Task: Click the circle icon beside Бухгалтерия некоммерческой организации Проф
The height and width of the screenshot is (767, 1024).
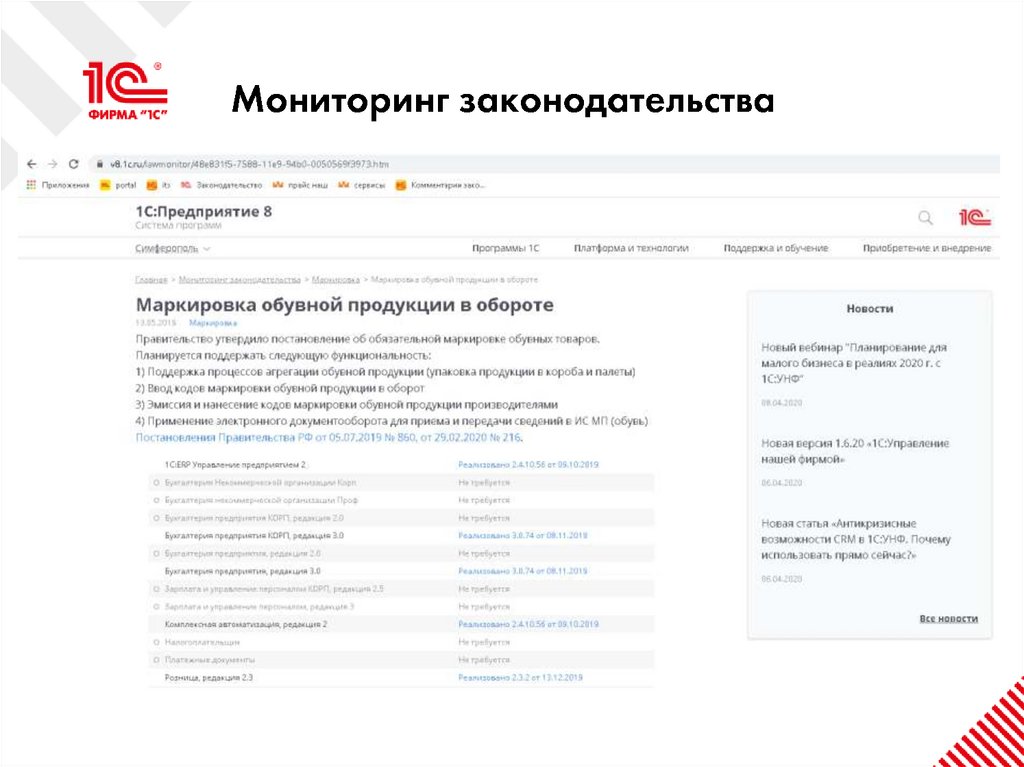Action: (x=156, y=500)
